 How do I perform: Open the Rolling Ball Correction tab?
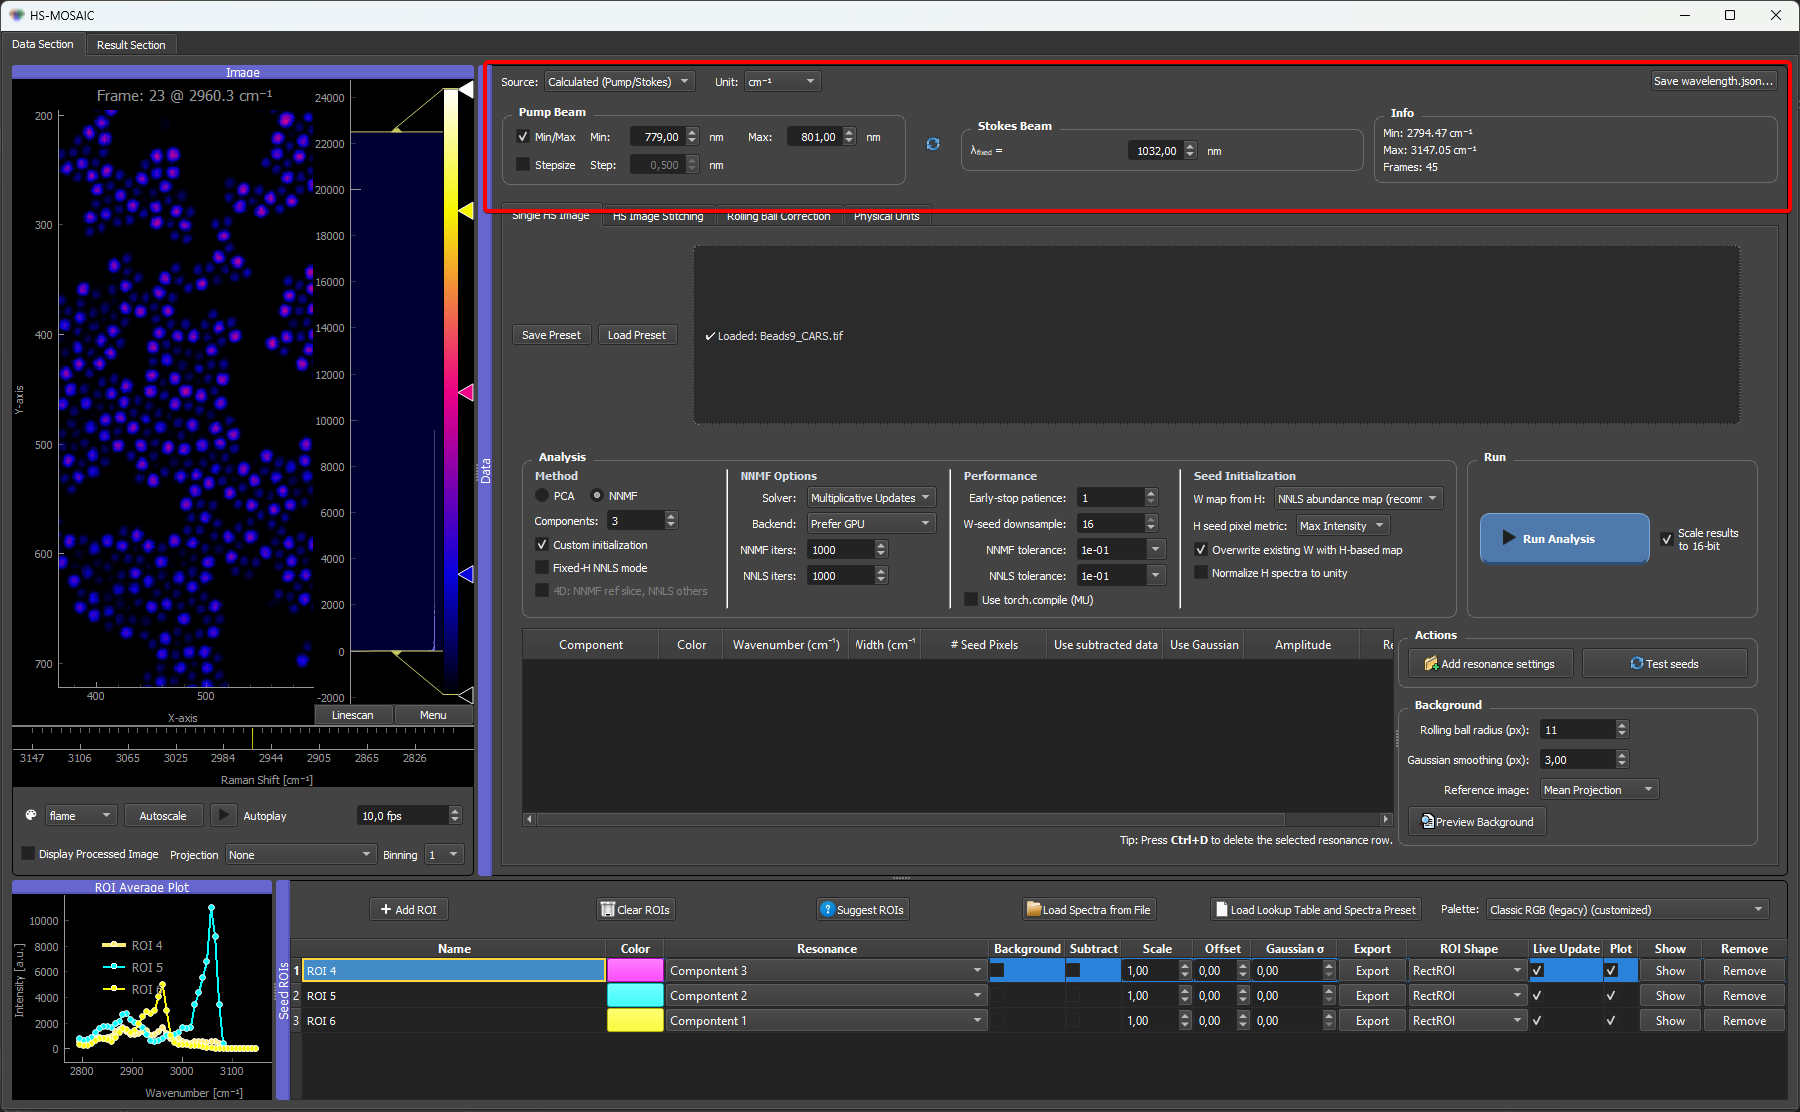click(x=778, y=216)
